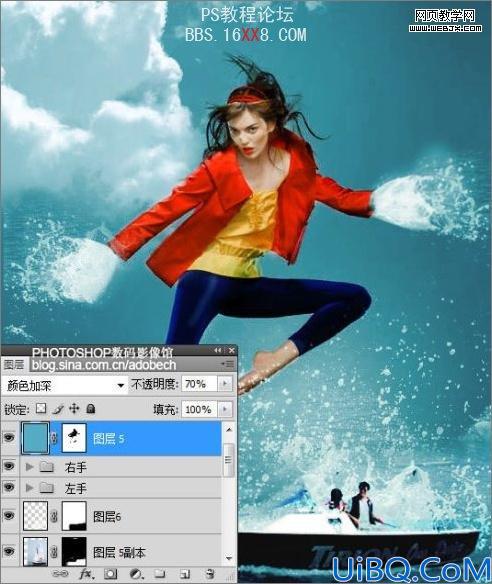Hide the 图层6 layer

(x=9, y=516)
